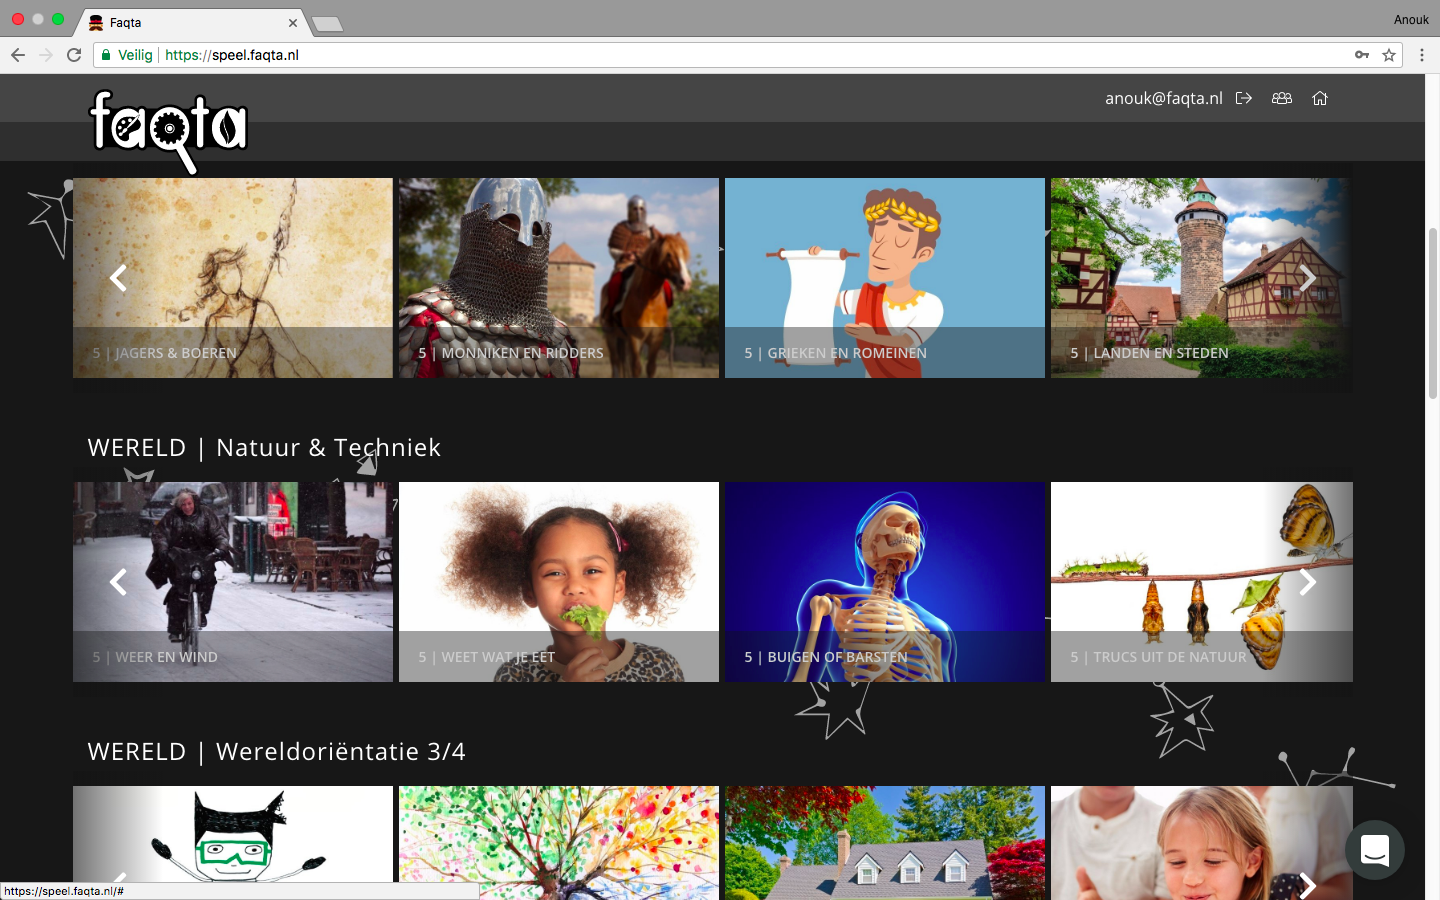This screenshot has height=900, width=1440.
Task: Click the WERELD | Natuur & Techniek heading
Action: (264, 447)
